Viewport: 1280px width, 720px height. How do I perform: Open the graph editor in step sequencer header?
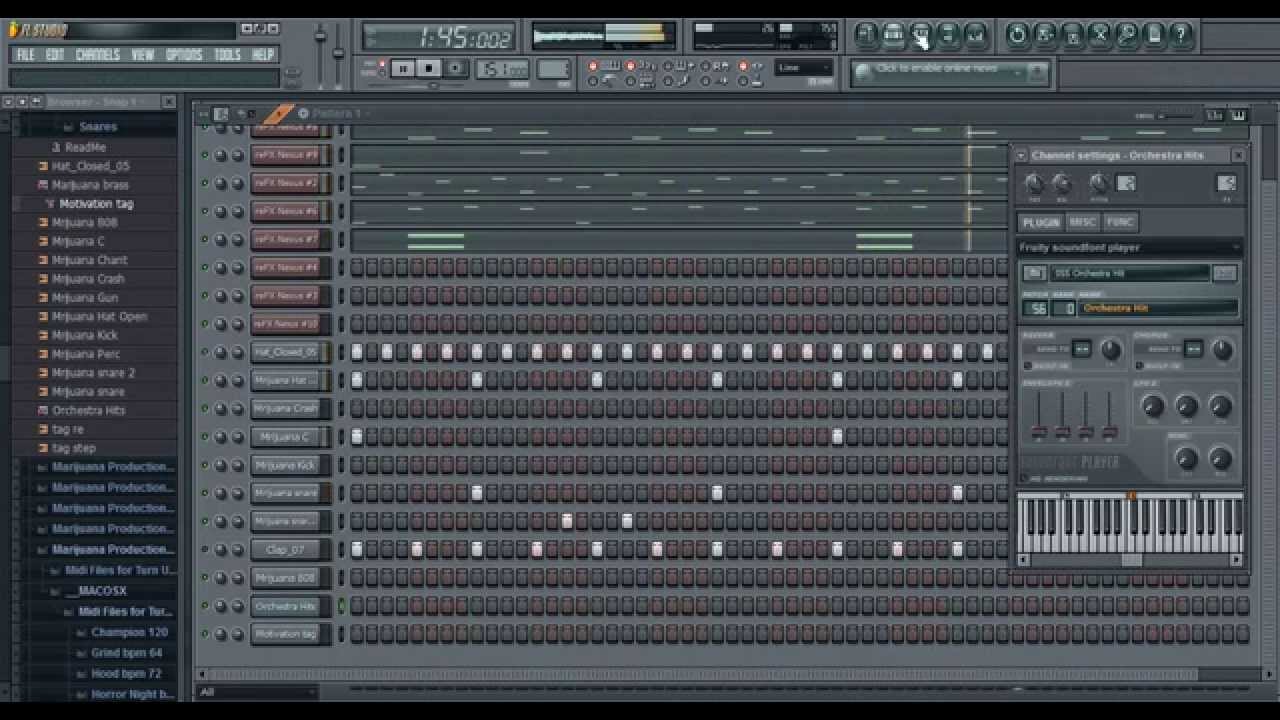[1214, 115]
